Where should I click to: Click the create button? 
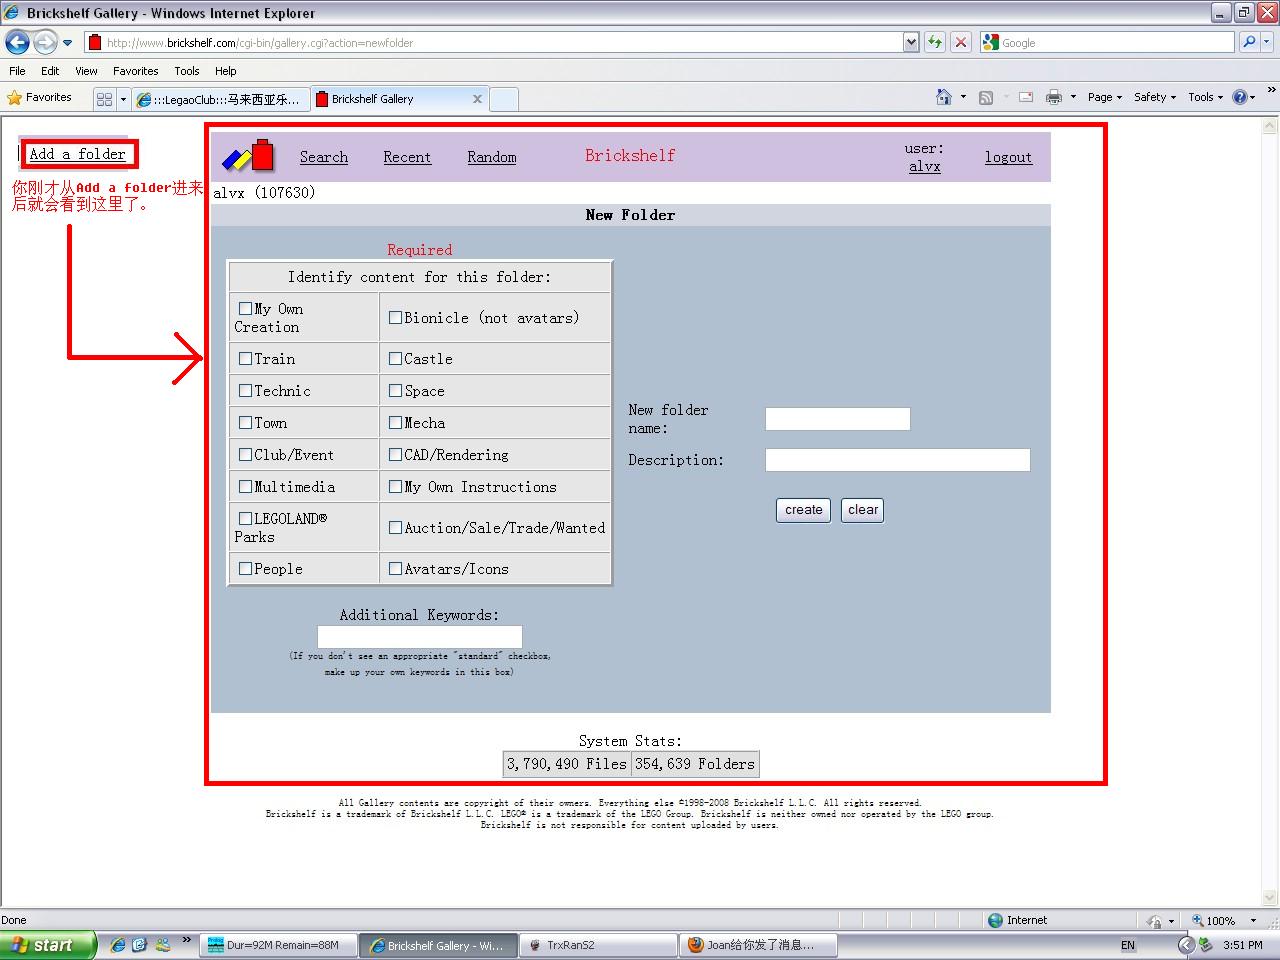tap(804, 510)
